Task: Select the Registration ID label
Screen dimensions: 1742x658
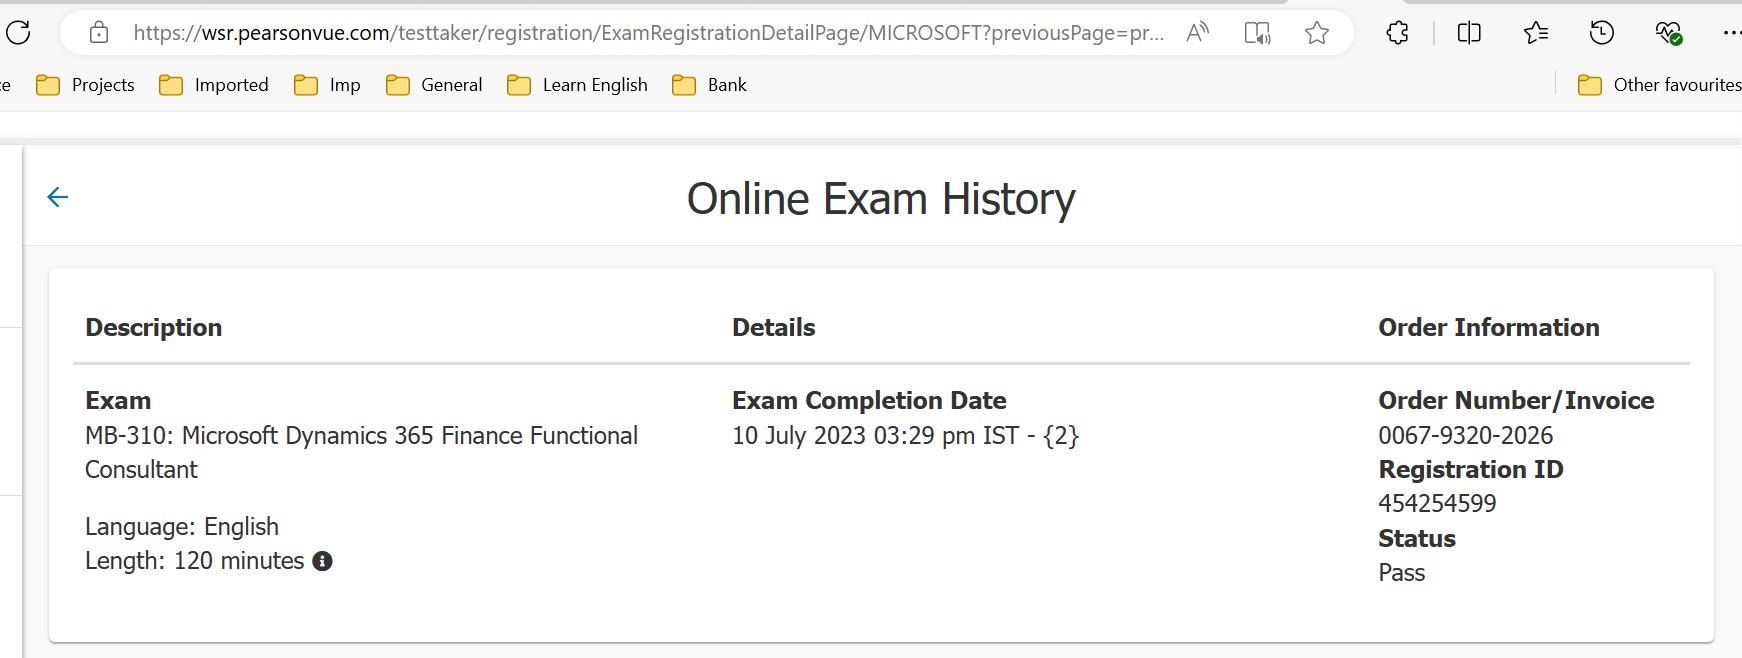Action: point(1471,470)
